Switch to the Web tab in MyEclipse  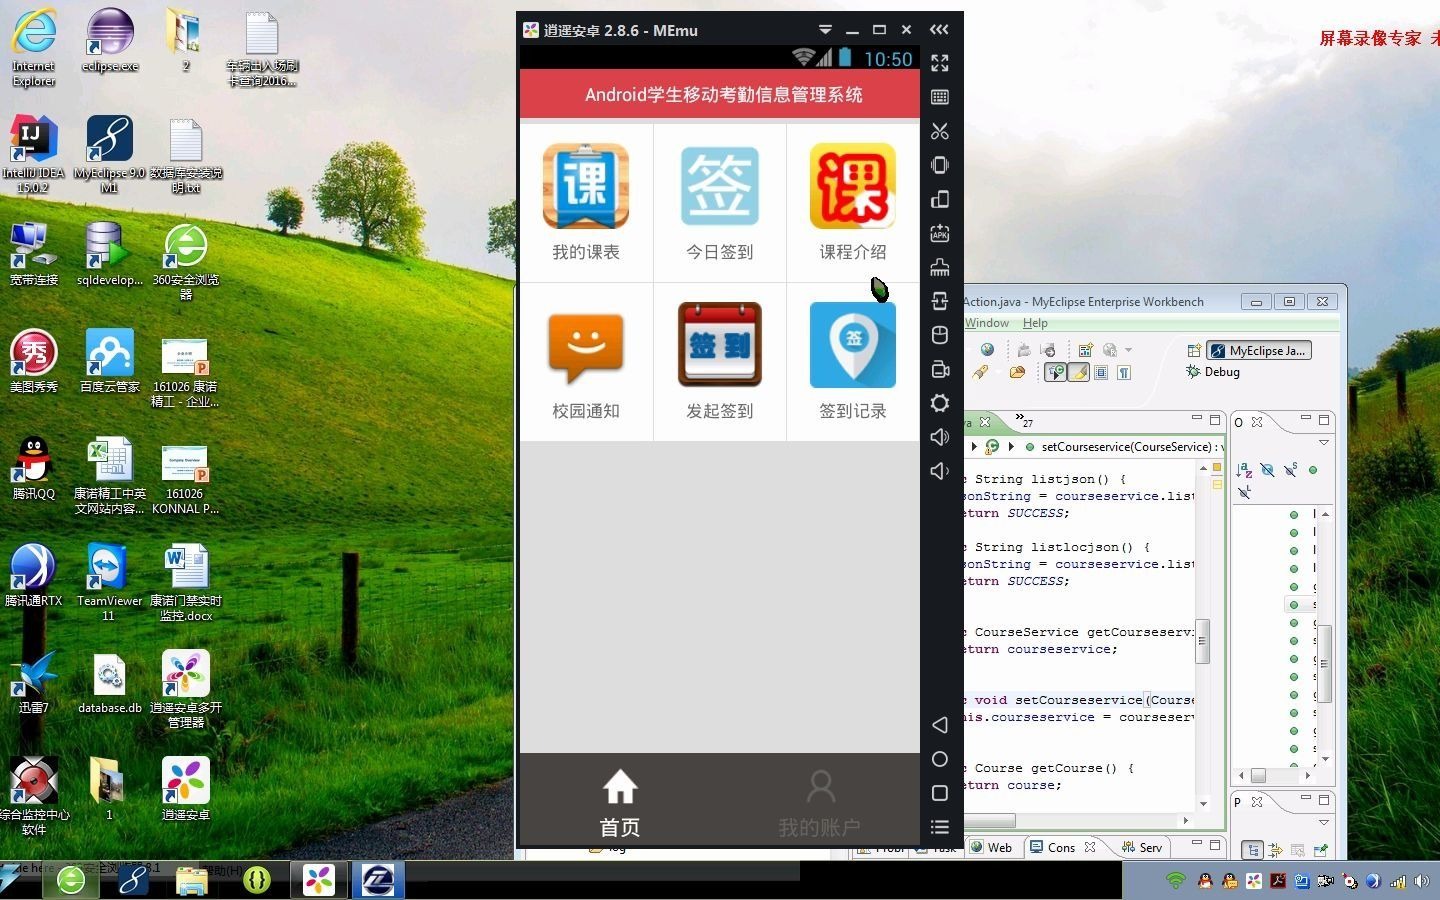[x=992, y=847]
